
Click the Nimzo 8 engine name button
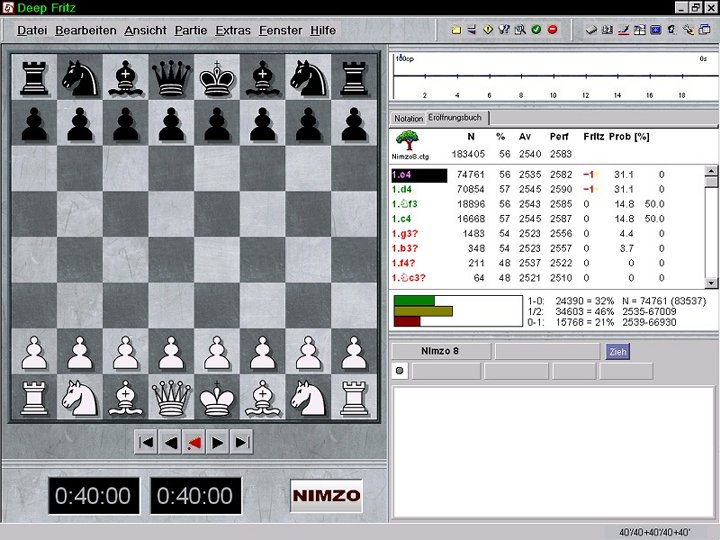[441, 351]
